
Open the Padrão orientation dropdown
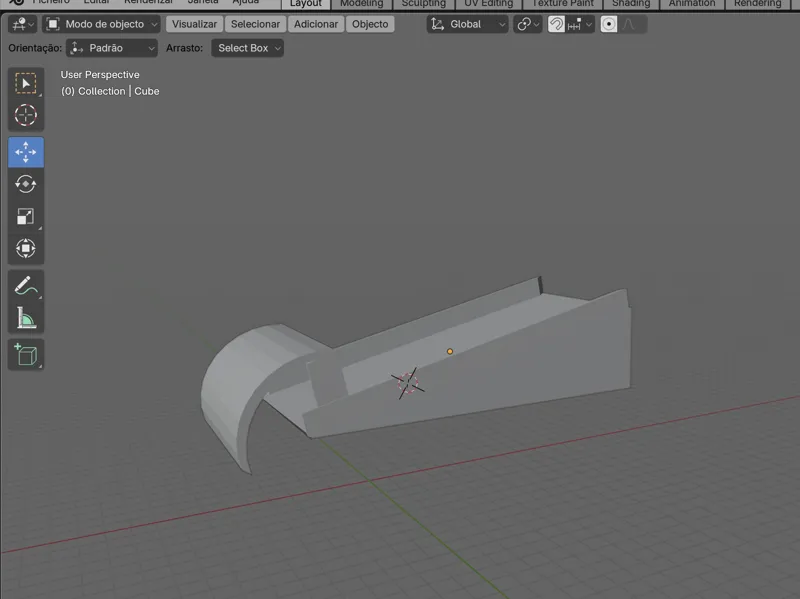[112, 48]
